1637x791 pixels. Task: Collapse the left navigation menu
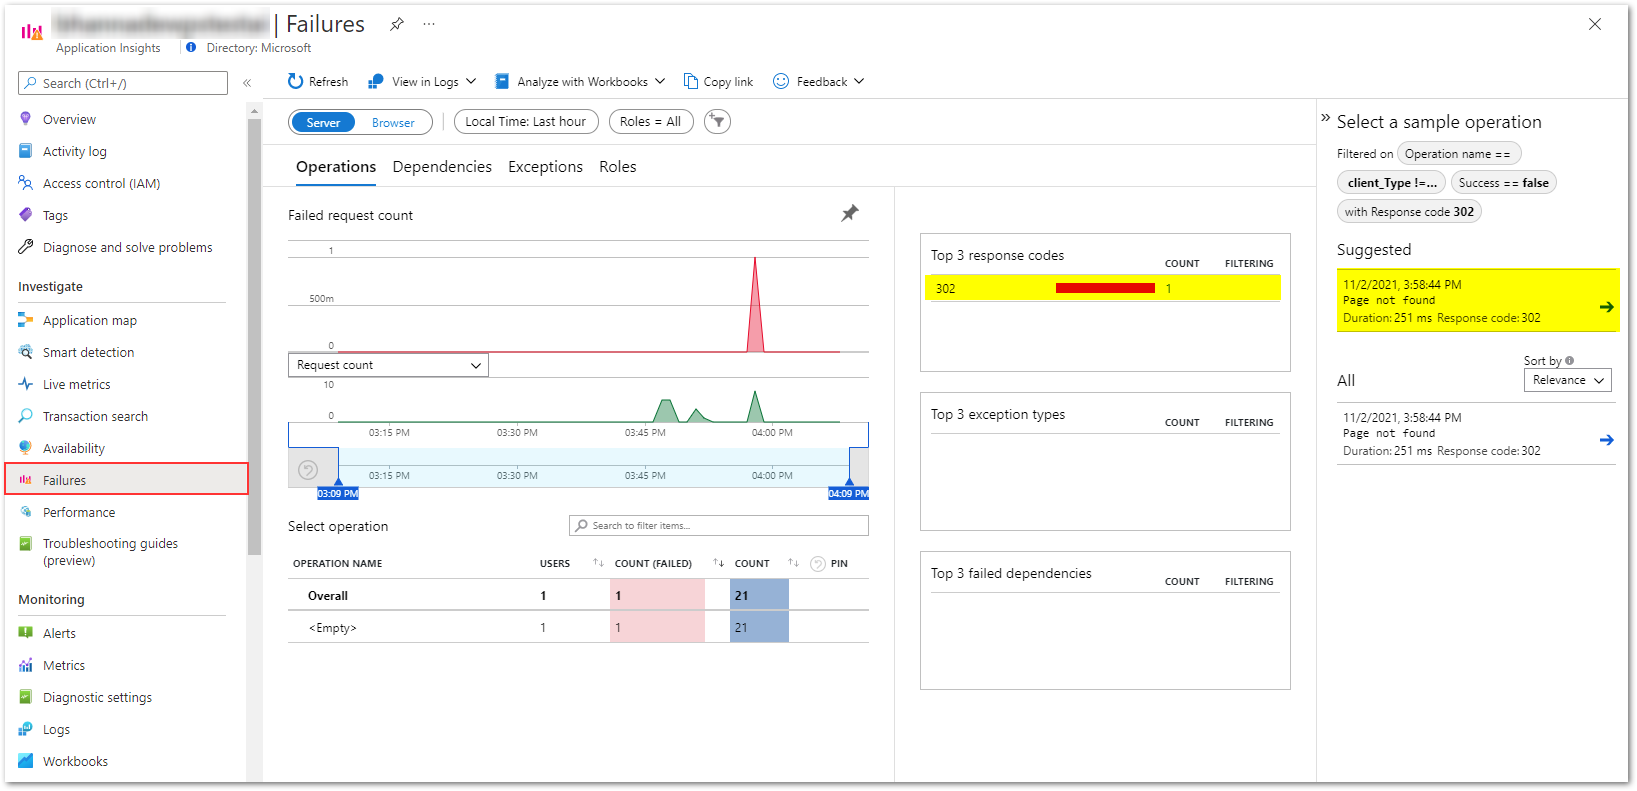pos(247,83)
